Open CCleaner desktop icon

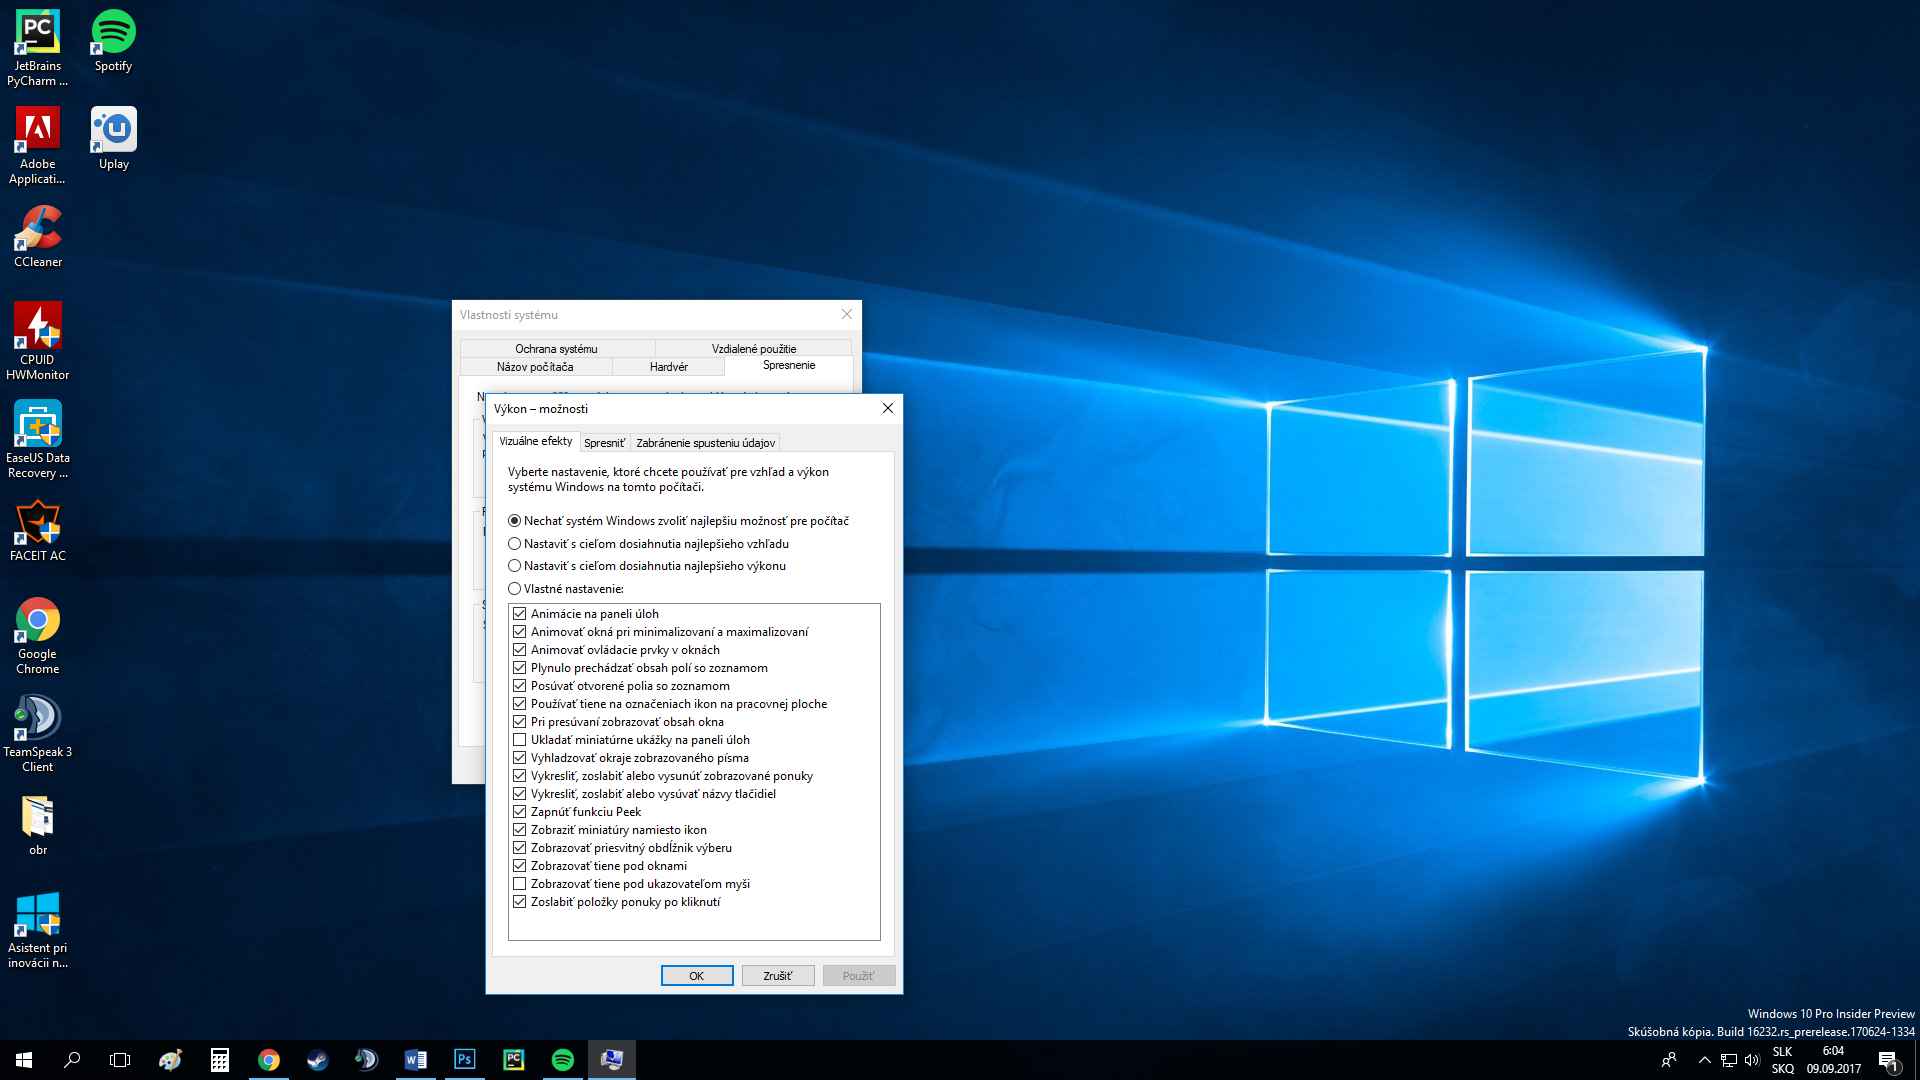[x=38, y=237]
